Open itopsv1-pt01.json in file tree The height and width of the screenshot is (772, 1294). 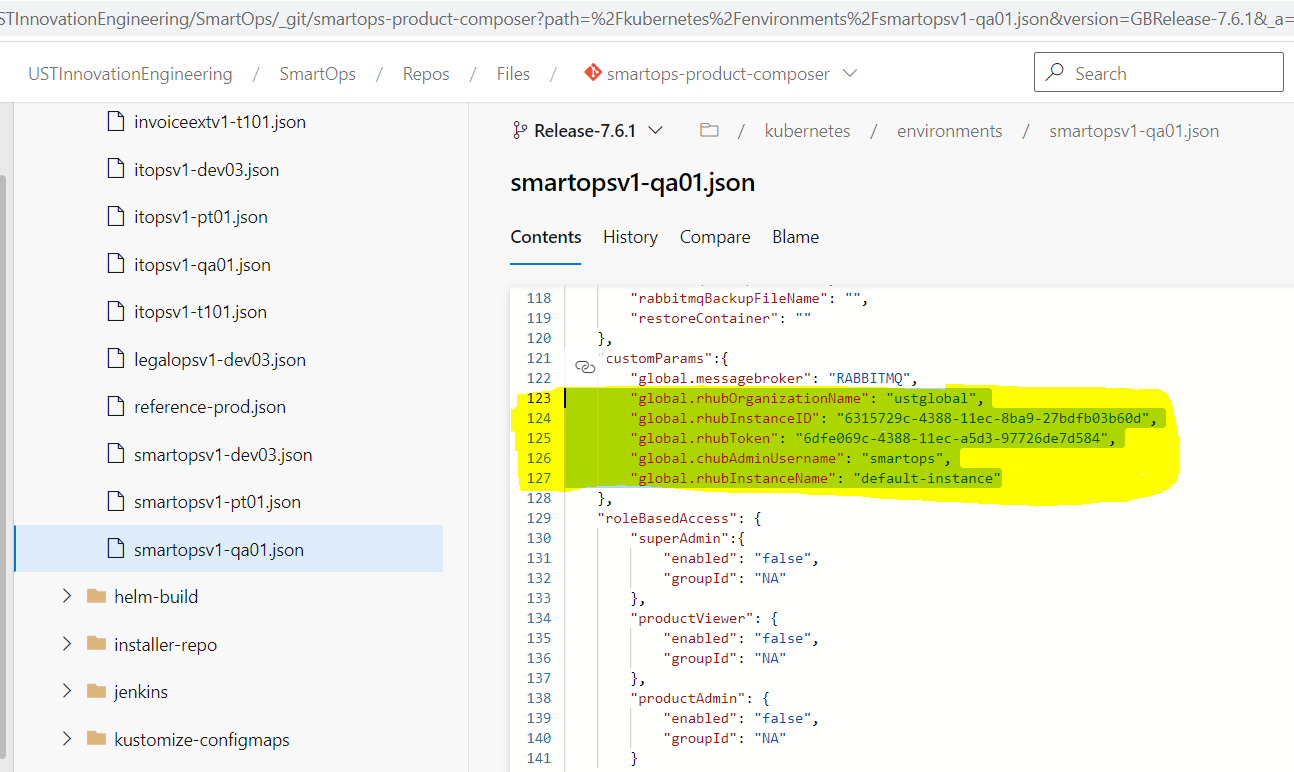coord(201,217)
